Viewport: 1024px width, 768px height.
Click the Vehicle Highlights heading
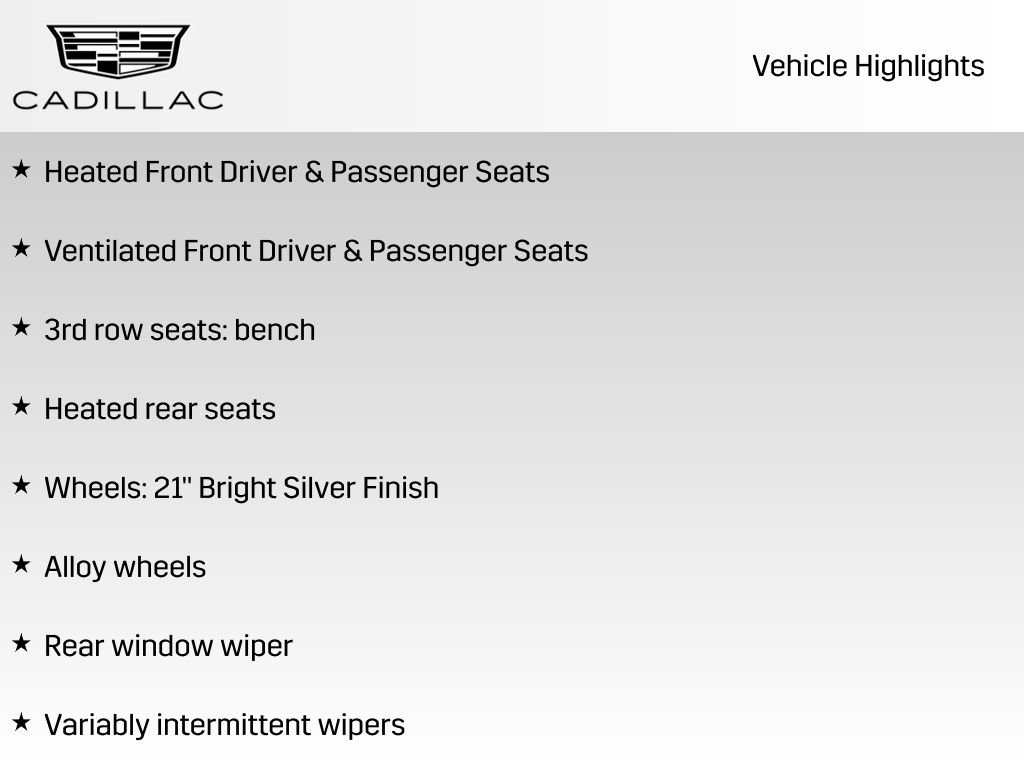(x=868, y=66)
